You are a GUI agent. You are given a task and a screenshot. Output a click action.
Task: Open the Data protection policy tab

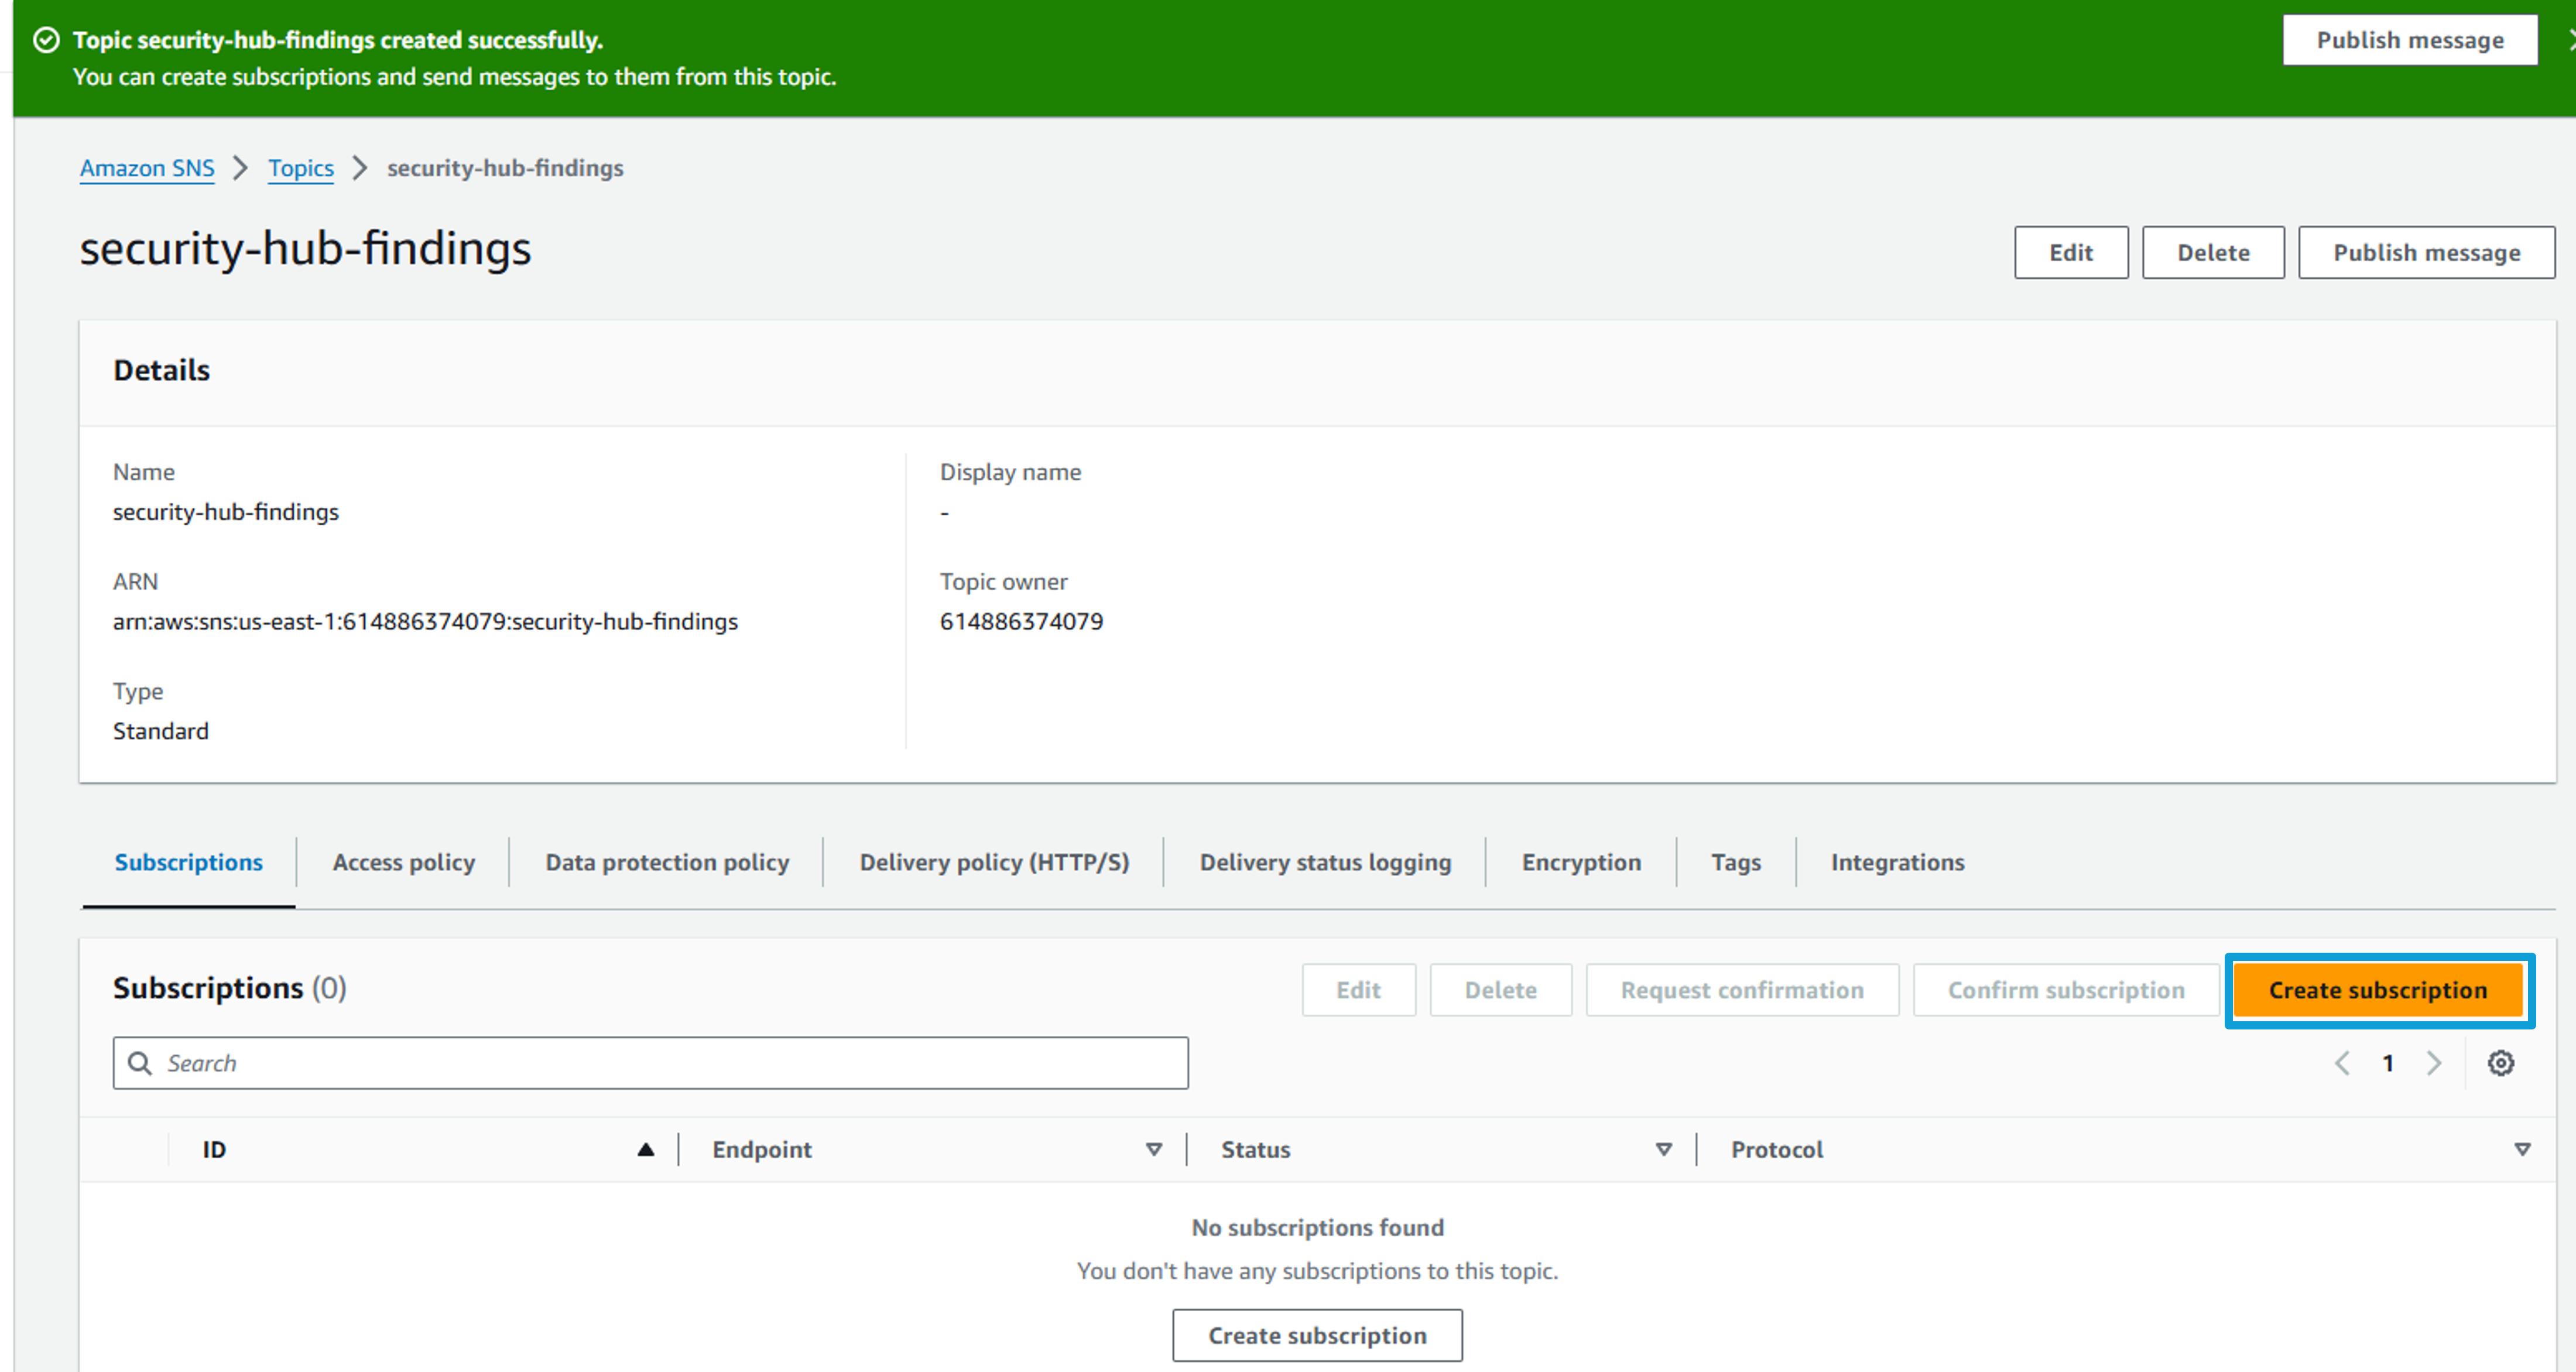tap(667, 862)
